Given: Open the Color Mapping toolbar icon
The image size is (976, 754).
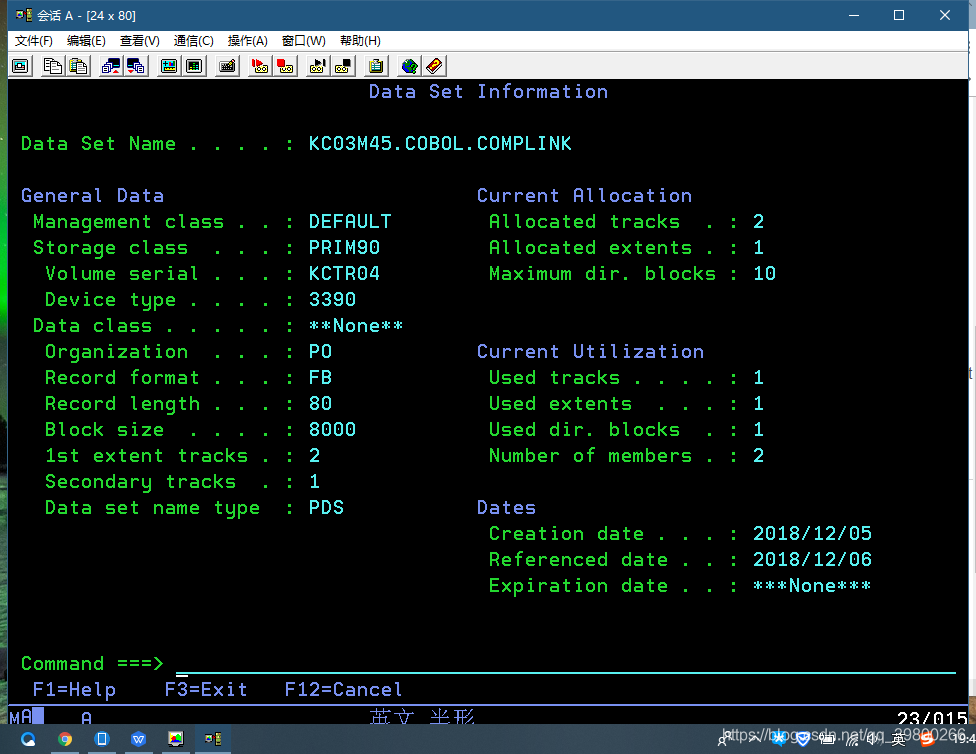Looking at the screenshot, I should click(194, 66).
